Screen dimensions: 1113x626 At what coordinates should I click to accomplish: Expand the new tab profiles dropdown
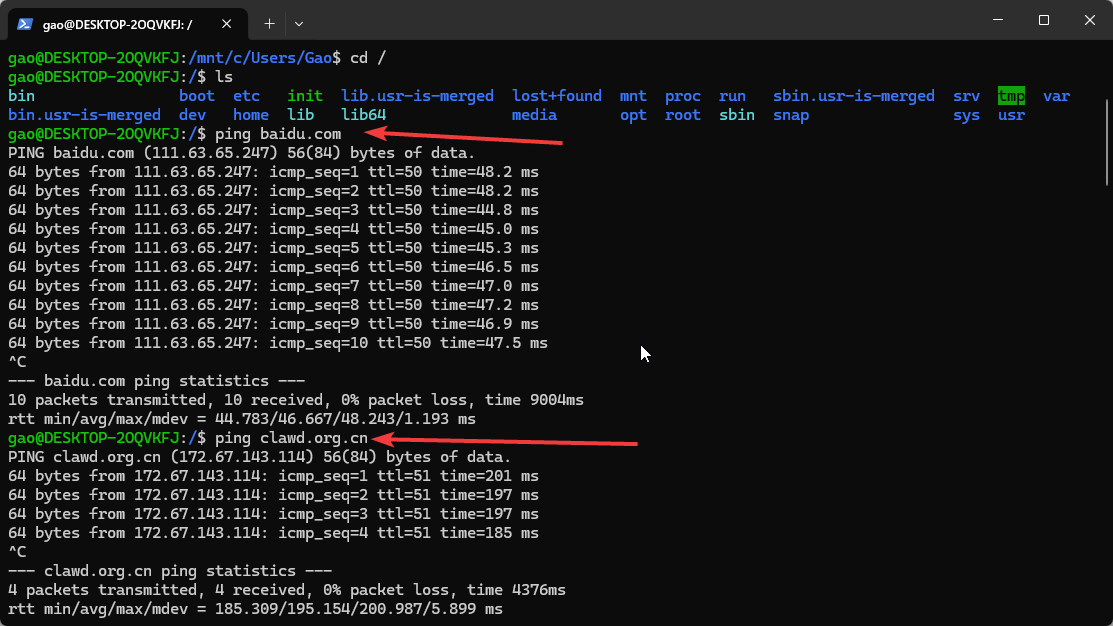point(299,22)
